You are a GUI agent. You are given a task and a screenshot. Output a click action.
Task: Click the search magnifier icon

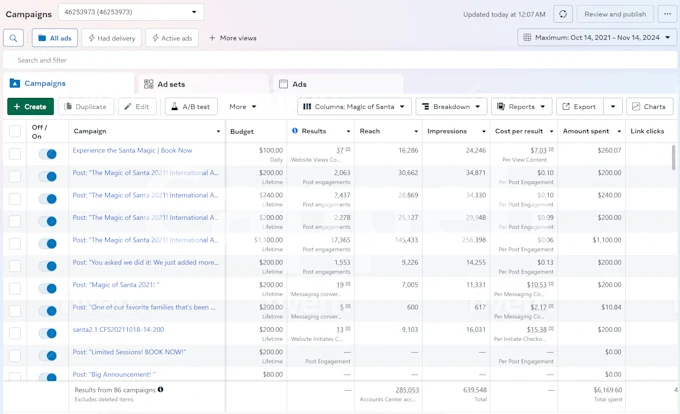[14, 38]
